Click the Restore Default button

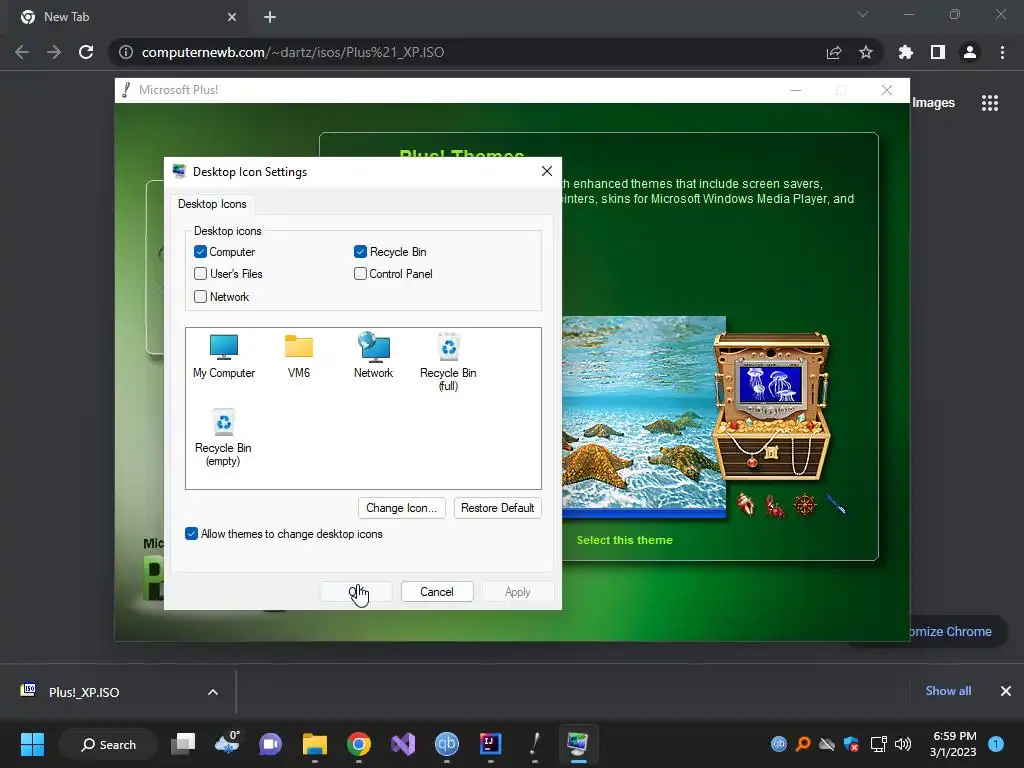coord(498,507)
